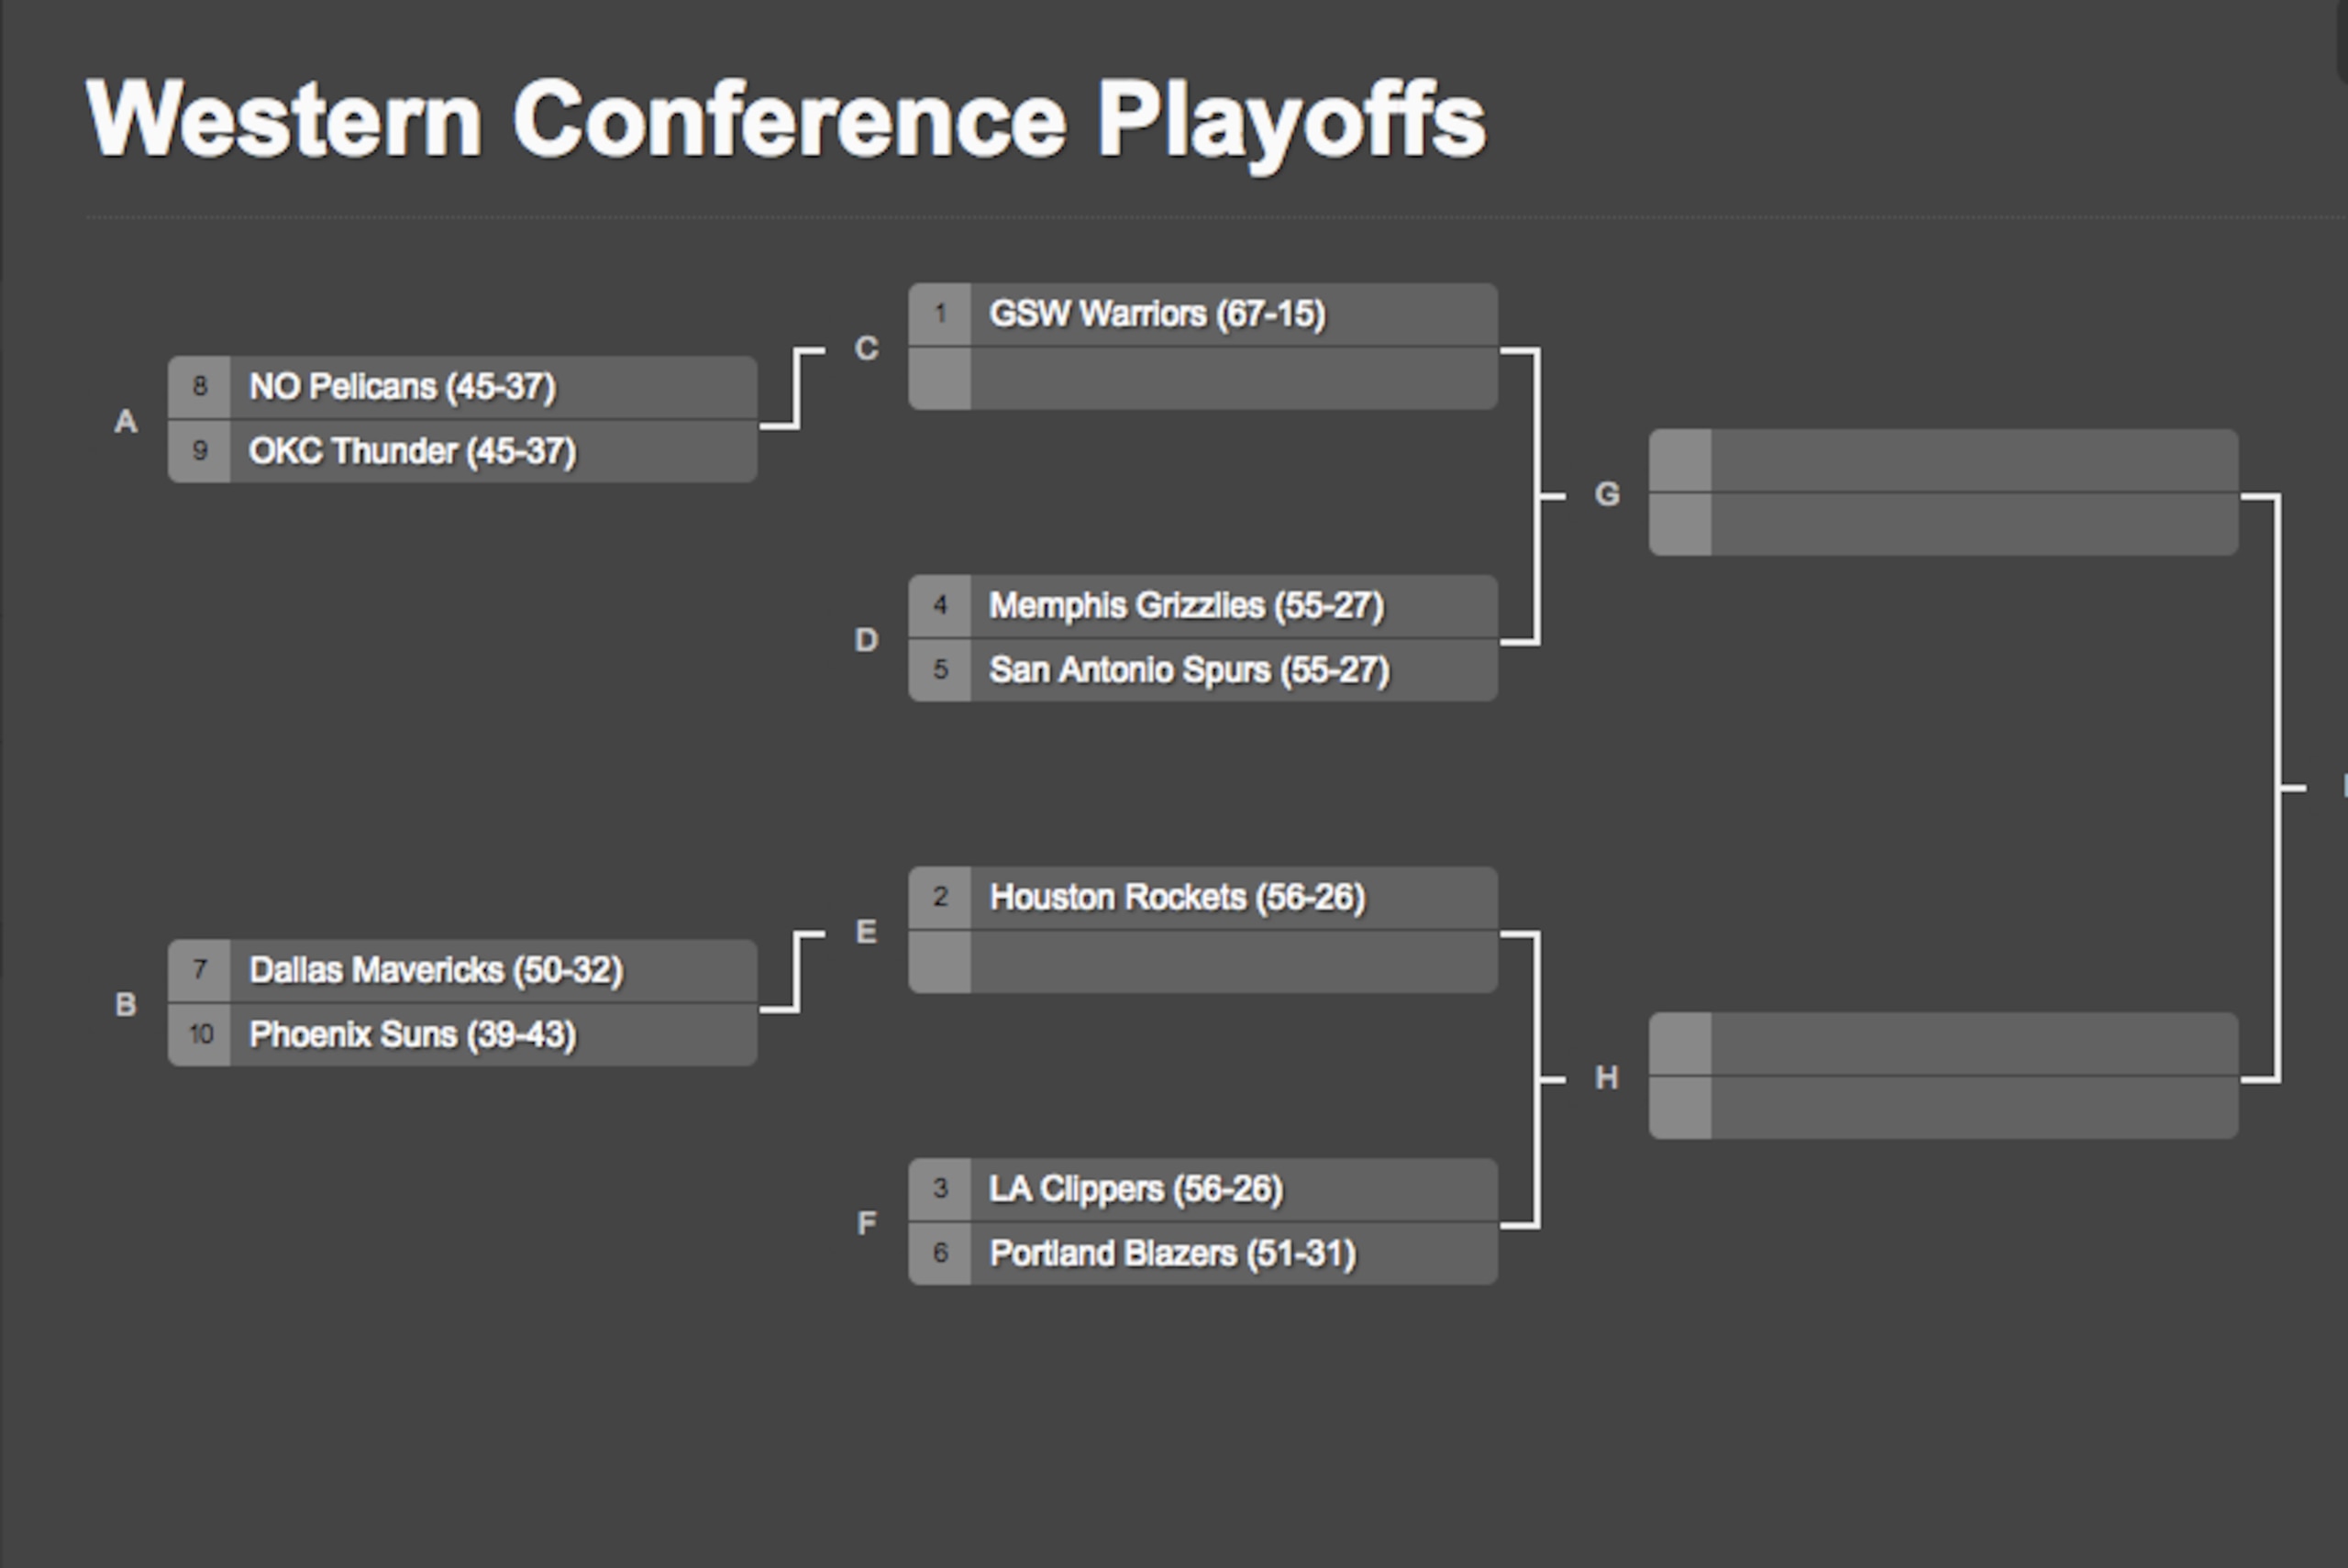The height and width of the screenshot is (1568, 2348).
Task: Click the seed 1 badge beside GSW Warriors
Action: pyautogui.click(x=940, y=314)
